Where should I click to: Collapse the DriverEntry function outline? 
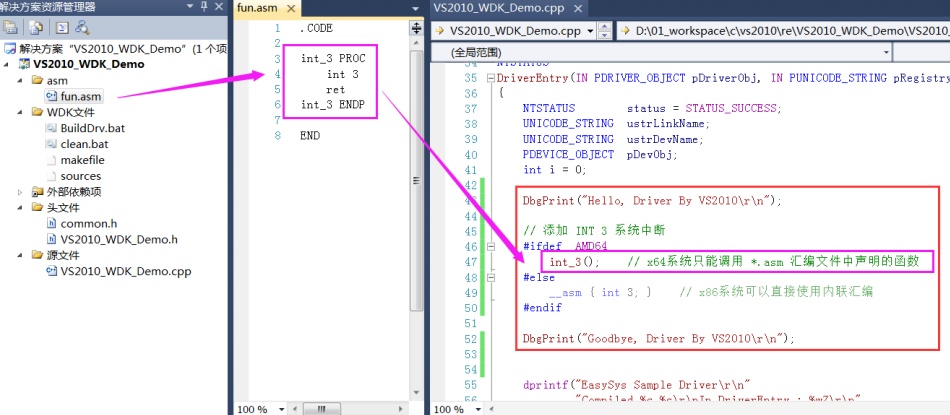490,78
